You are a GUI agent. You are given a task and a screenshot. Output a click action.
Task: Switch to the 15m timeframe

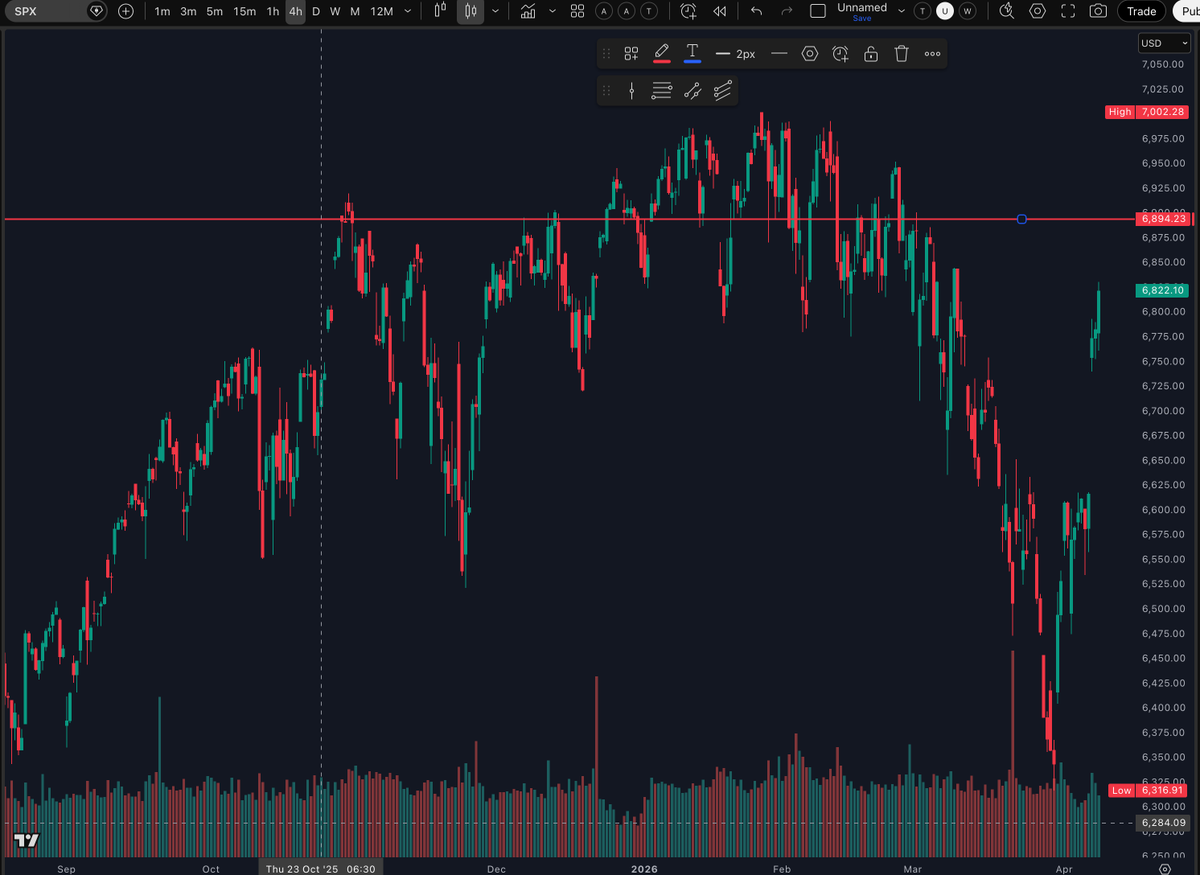(x=244, y=11)
